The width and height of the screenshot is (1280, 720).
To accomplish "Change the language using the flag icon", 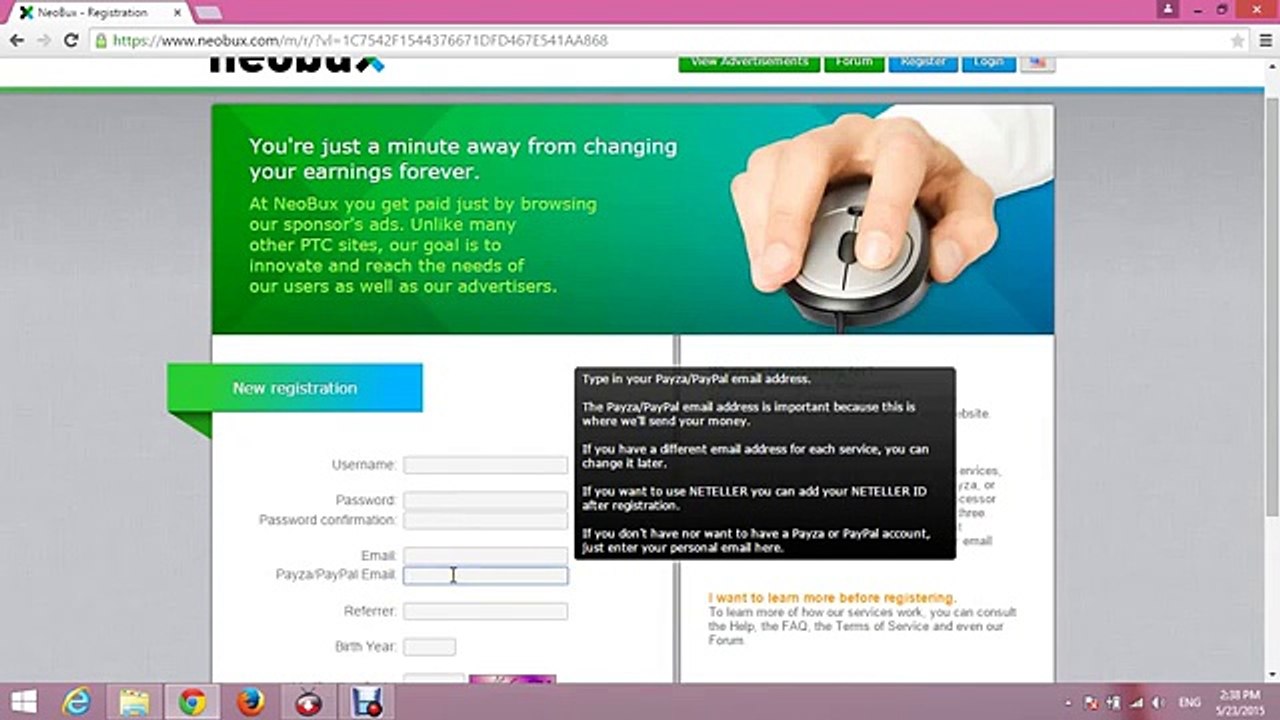I will [1037, 62].
